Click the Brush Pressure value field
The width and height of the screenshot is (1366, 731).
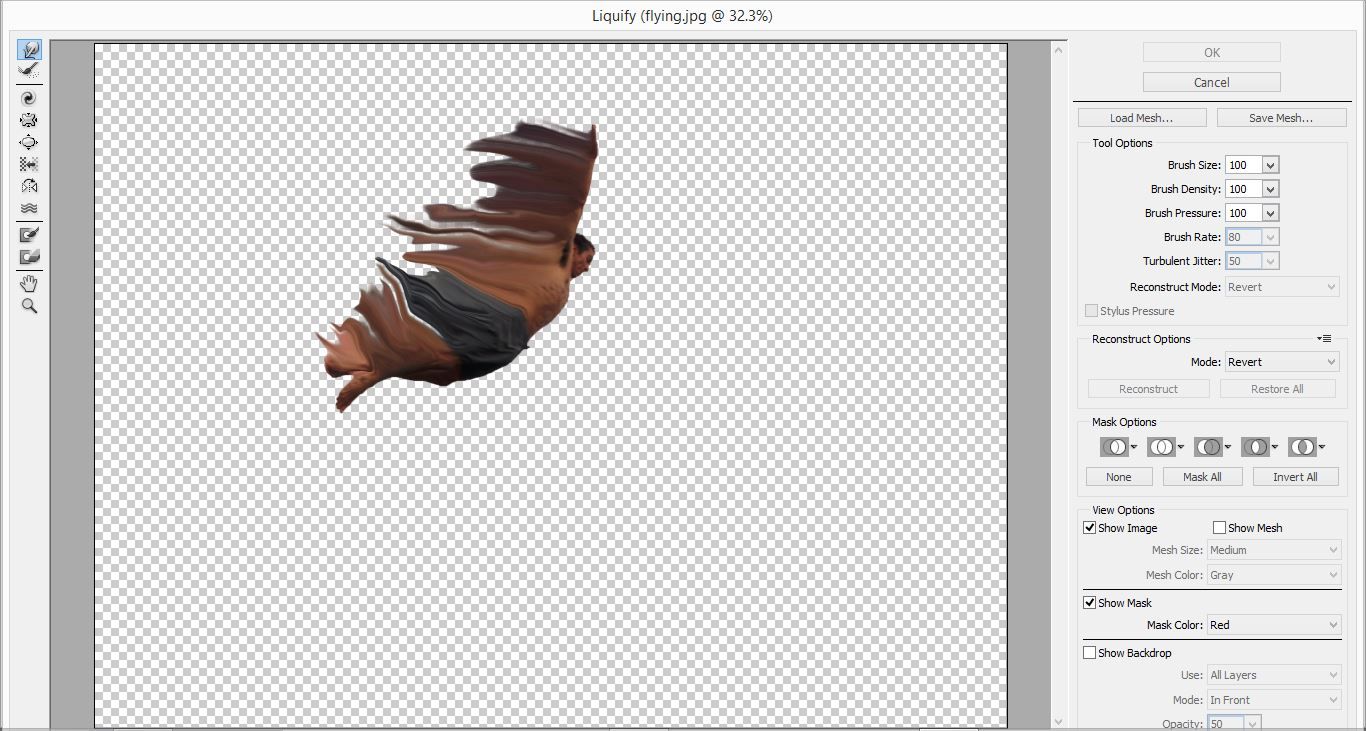(1243, 213)
